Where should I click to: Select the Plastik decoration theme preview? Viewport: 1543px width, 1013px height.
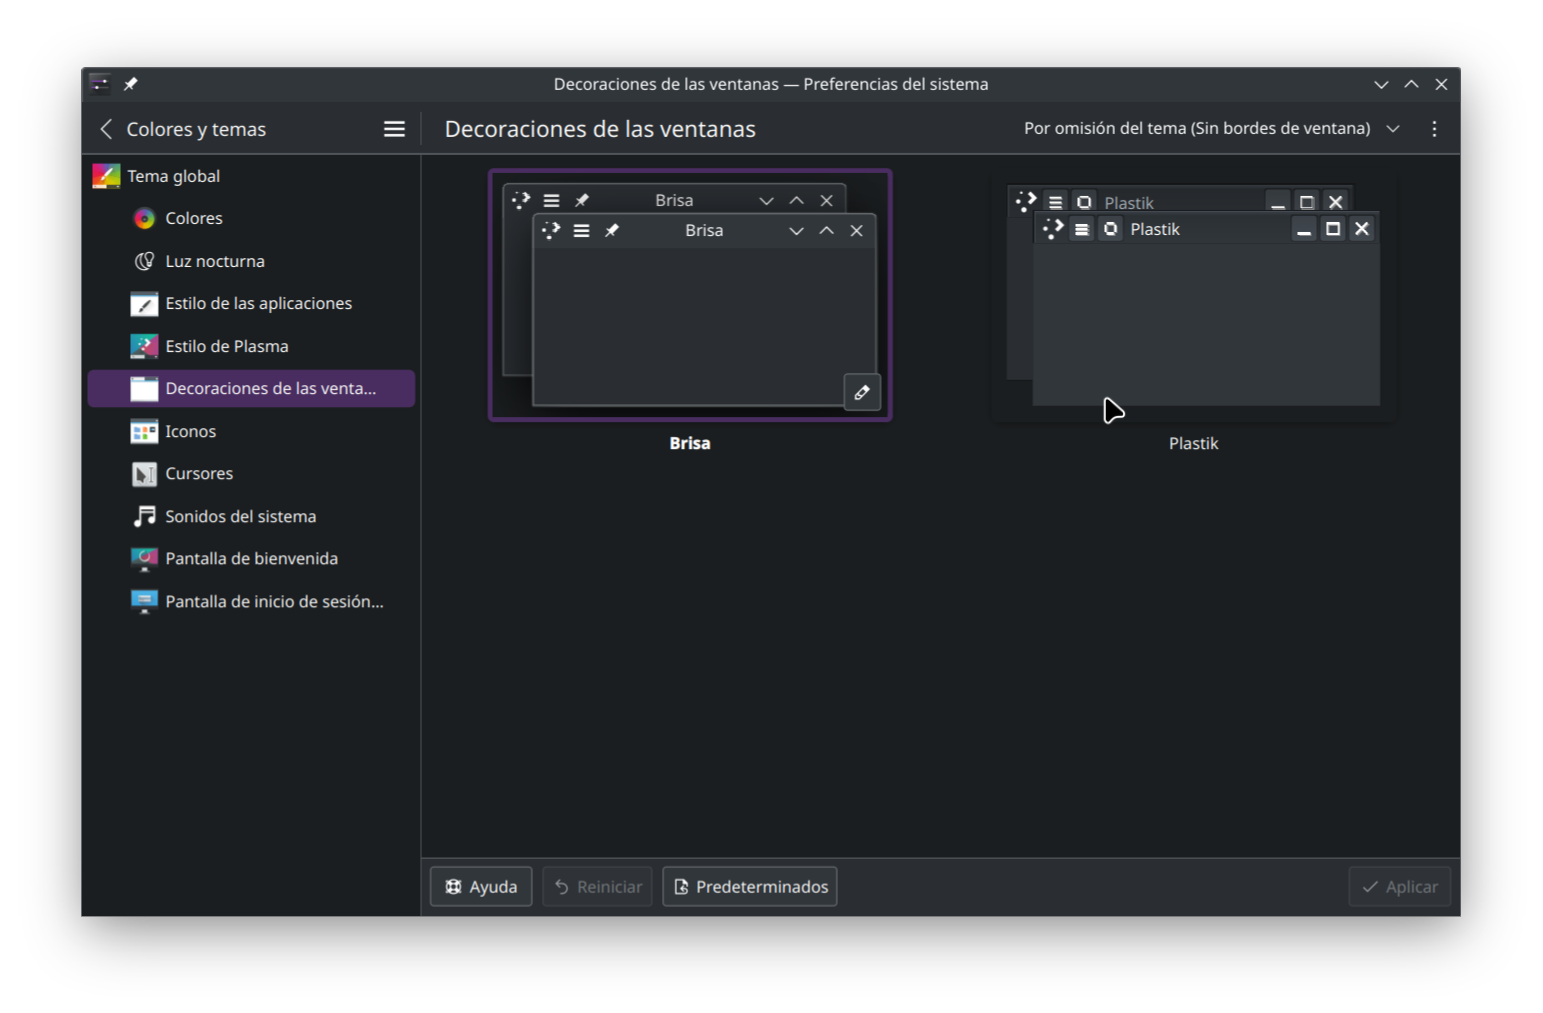click(1194, 295)
